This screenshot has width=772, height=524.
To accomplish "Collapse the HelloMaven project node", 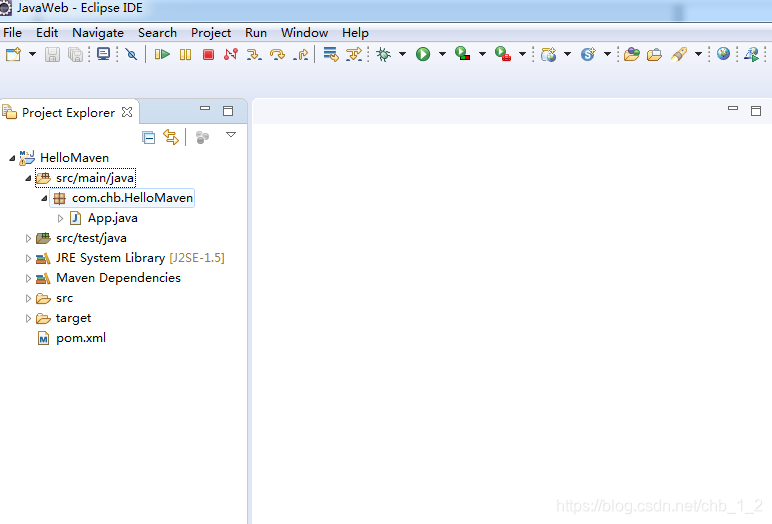I will click(12, 158).
